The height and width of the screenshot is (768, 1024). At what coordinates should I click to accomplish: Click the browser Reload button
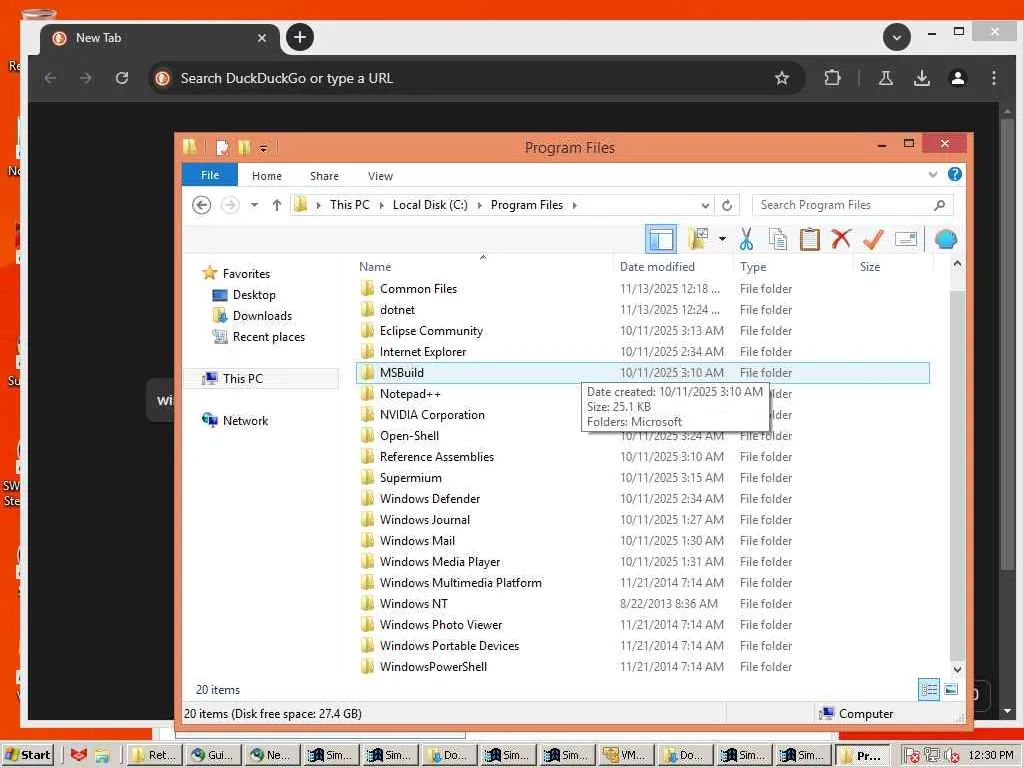[x=121, y=78]
